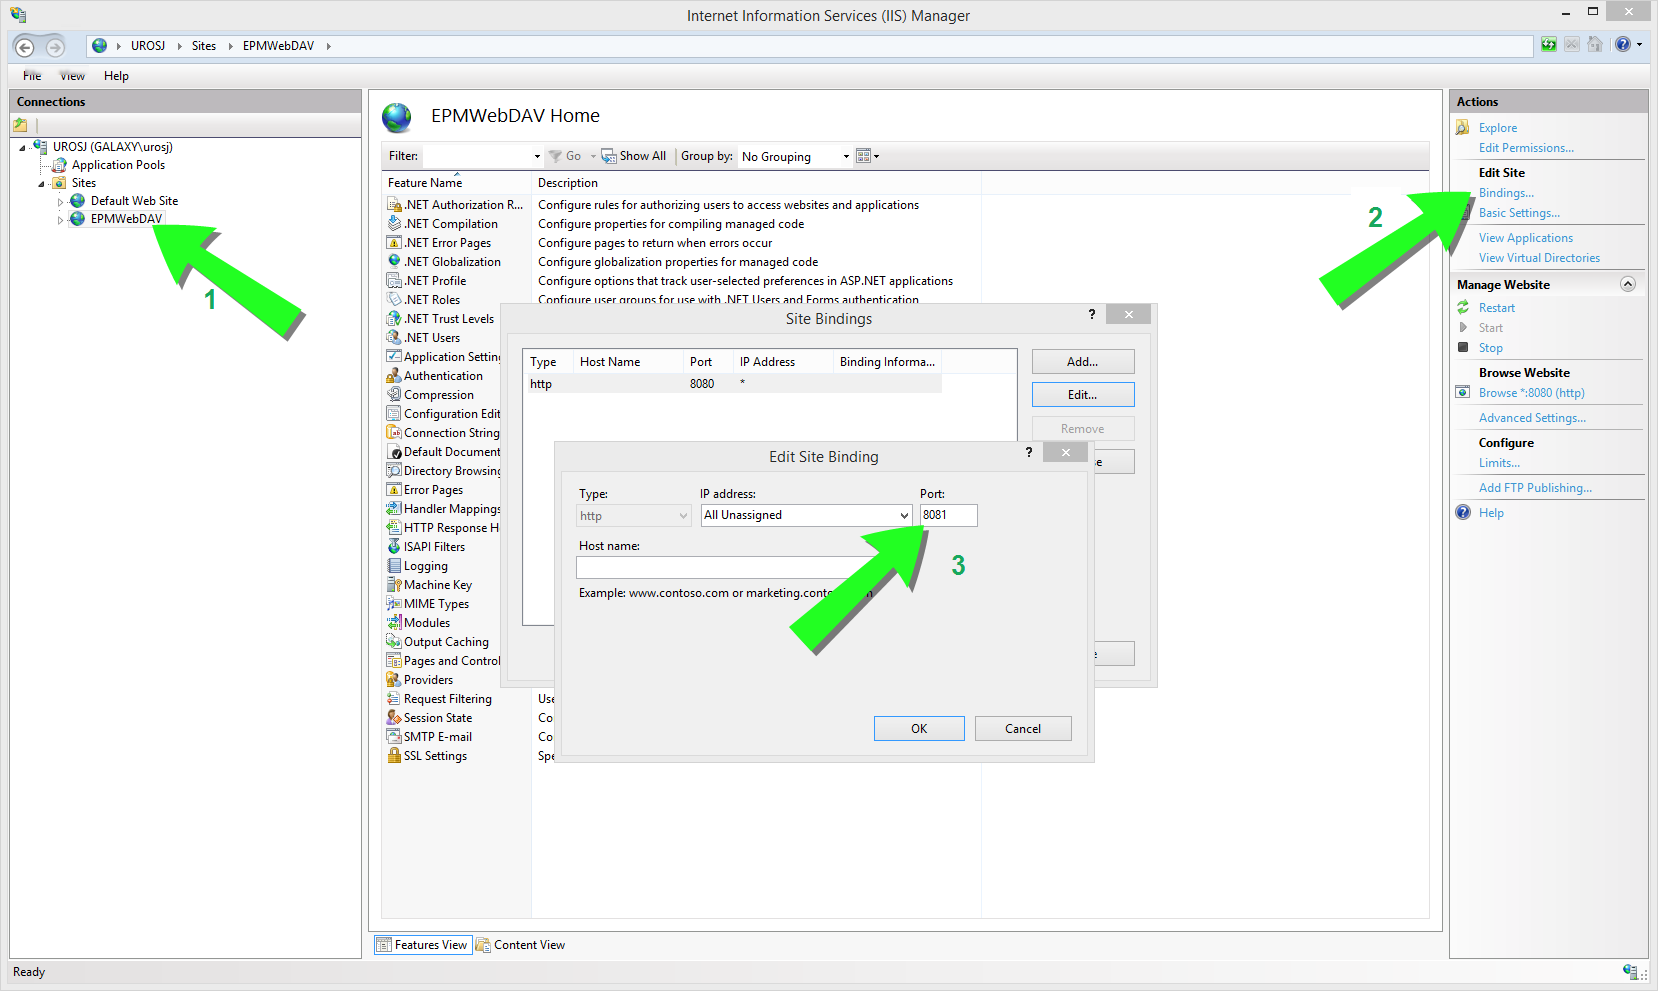Click into the Port input field
The width and height of the screenshot is (1658, 991).
pos(948,515)
